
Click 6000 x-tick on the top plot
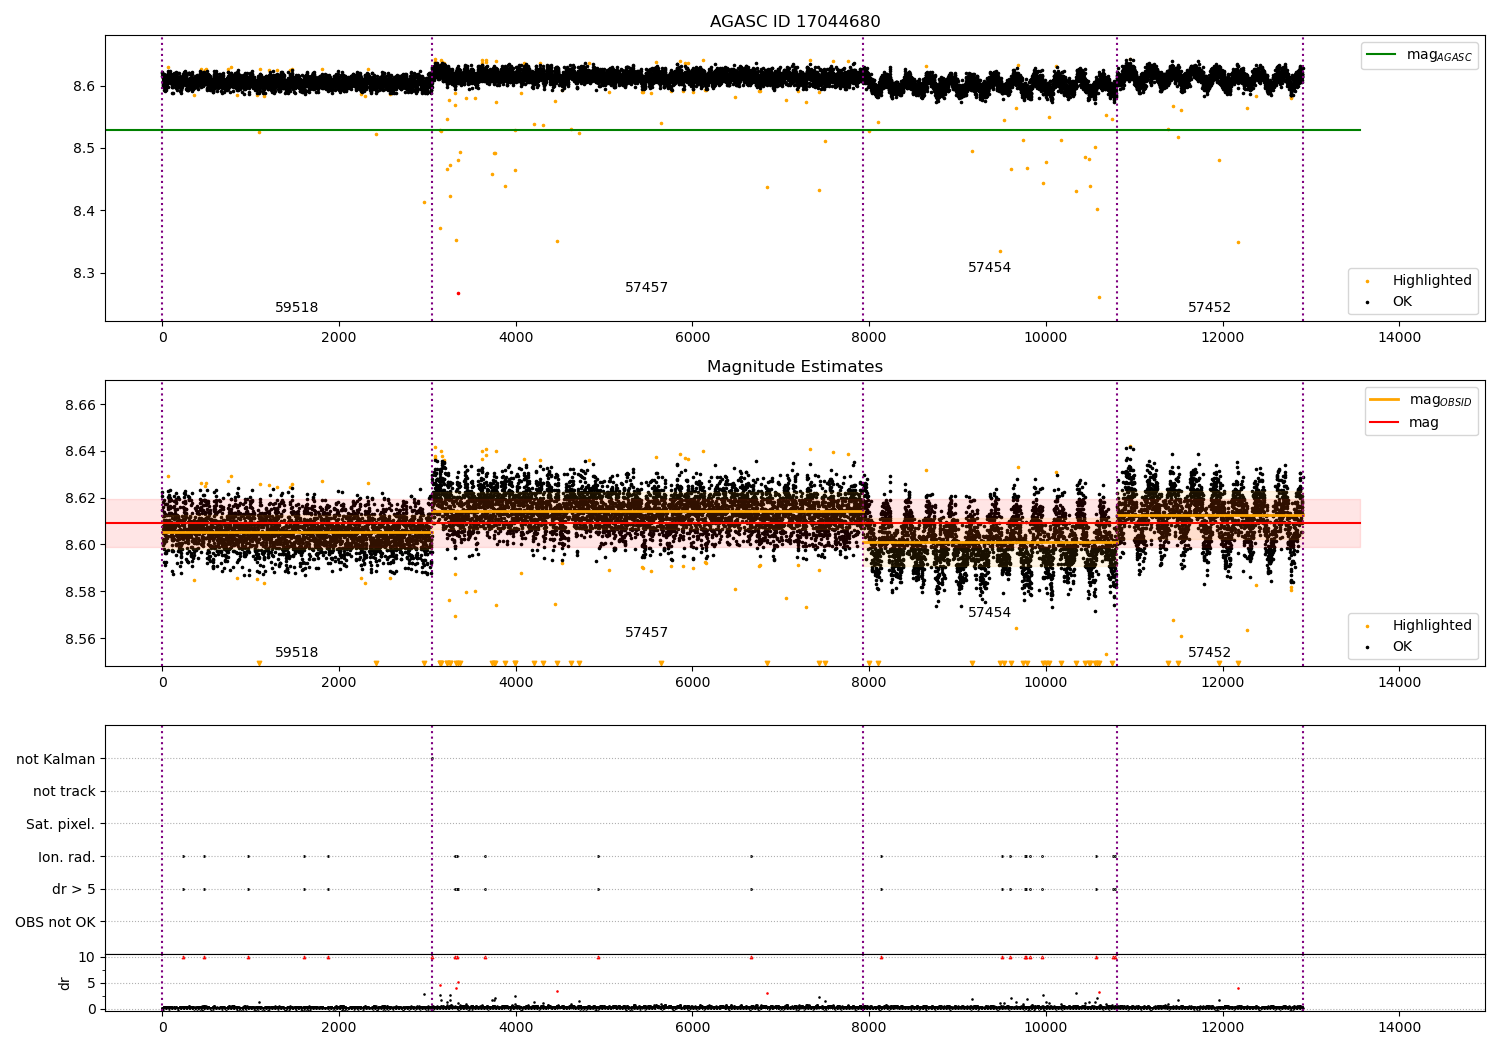(x=692, y=338)
